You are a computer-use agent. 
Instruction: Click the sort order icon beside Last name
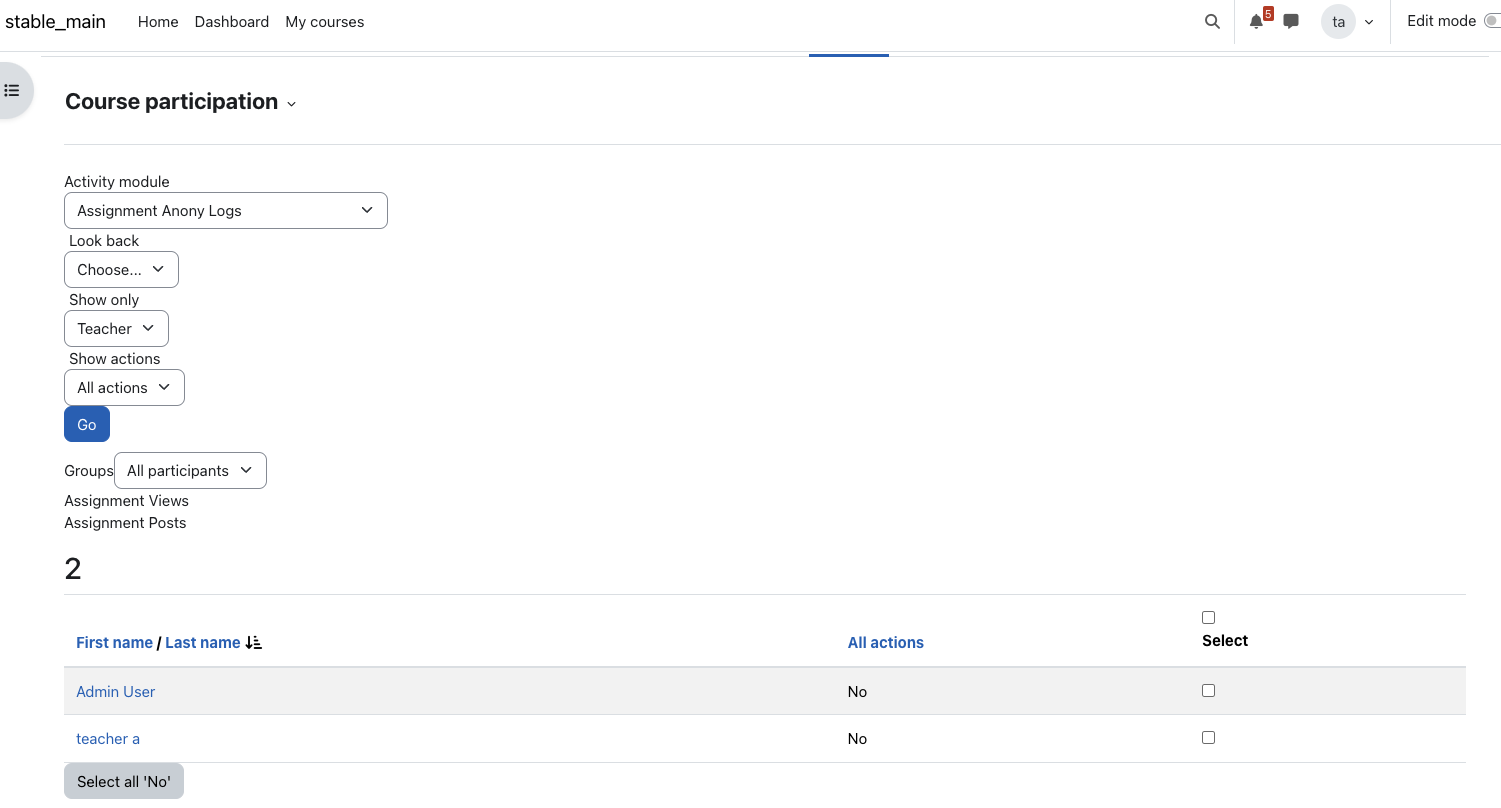click(253, 642)
